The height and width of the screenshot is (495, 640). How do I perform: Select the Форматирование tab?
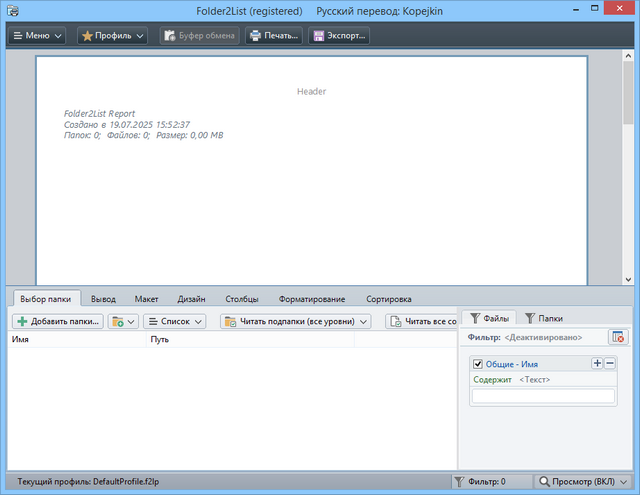(312, 299)
